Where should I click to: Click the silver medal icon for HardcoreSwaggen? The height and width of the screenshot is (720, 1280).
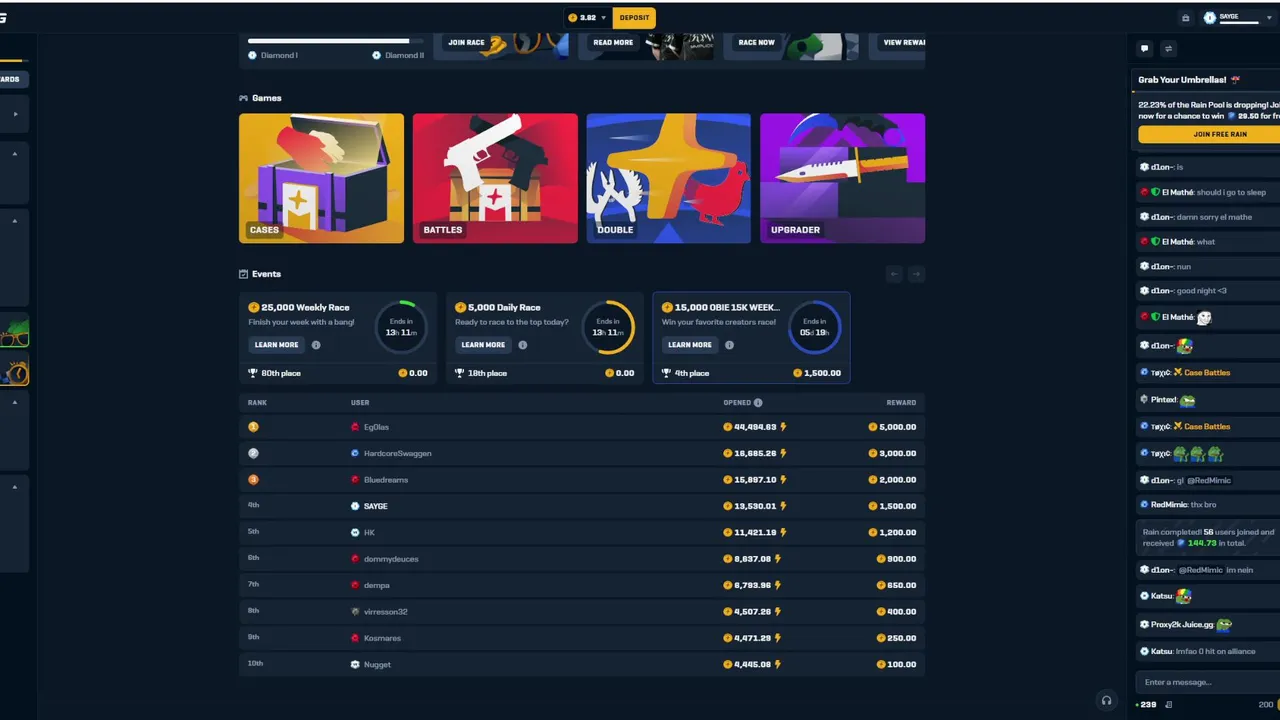tap(254, 453)
